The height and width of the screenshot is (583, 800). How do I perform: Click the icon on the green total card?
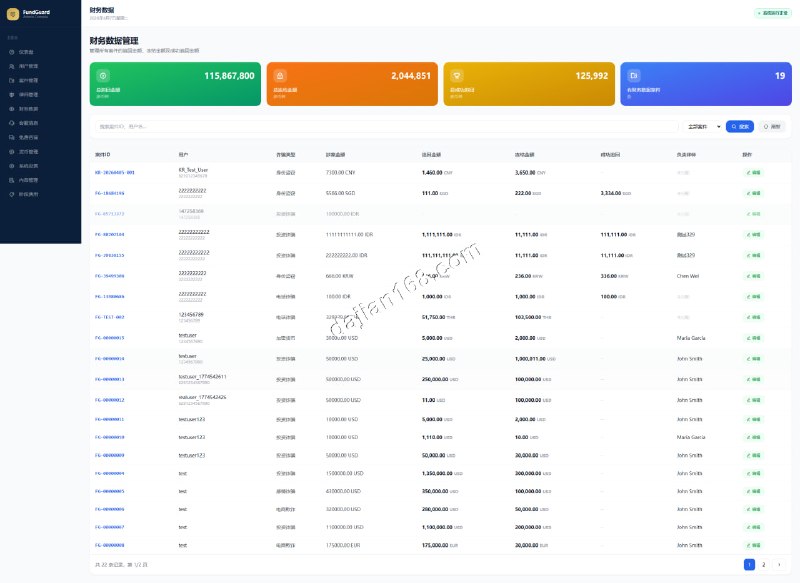(102, 75)
